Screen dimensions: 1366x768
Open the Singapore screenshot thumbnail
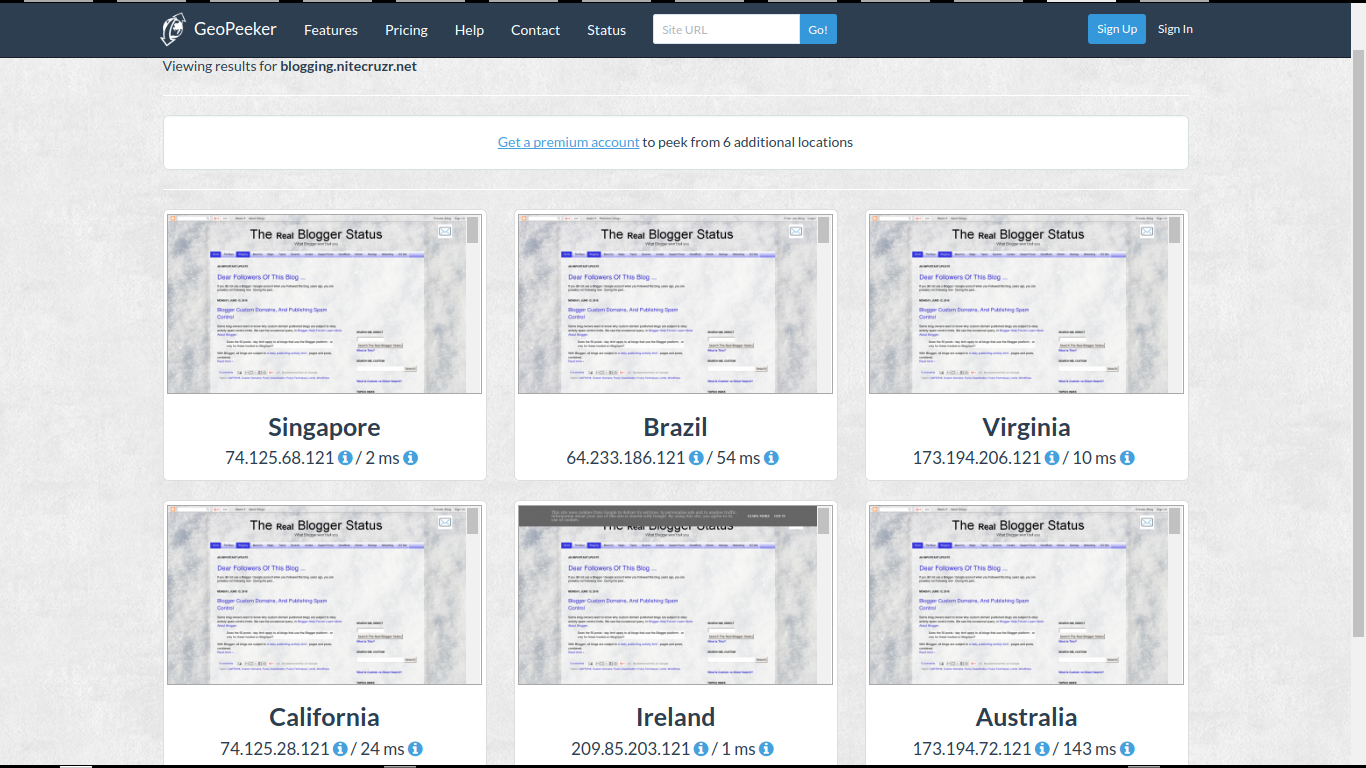[324, 303]
